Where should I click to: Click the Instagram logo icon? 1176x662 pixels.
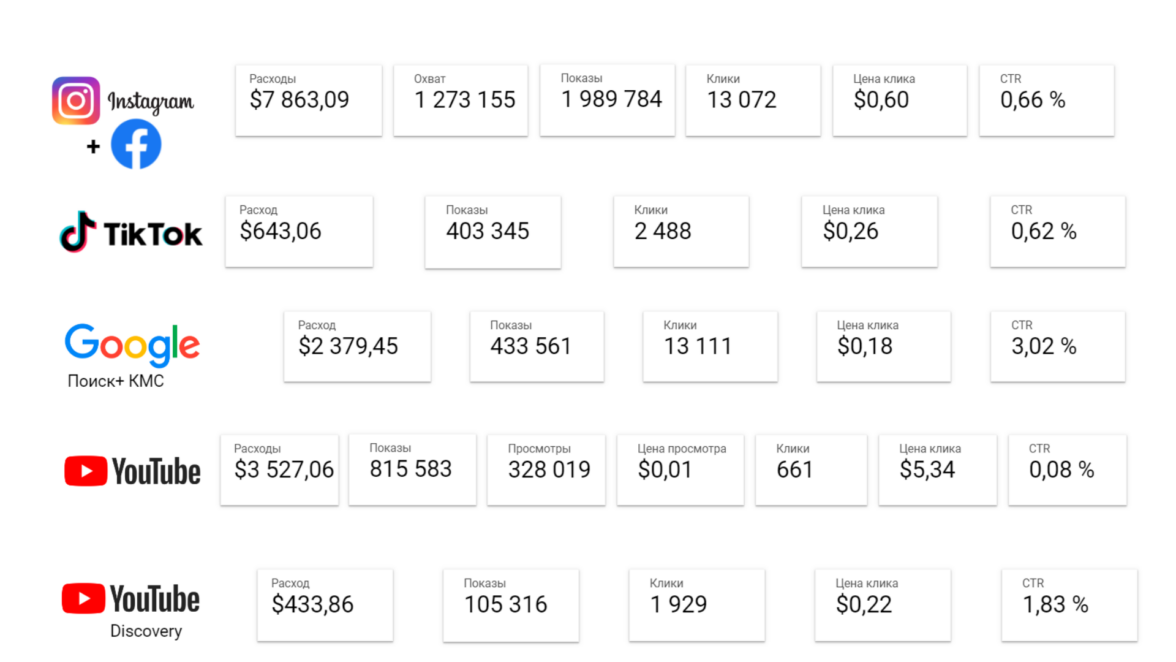(x=76, y=101)
